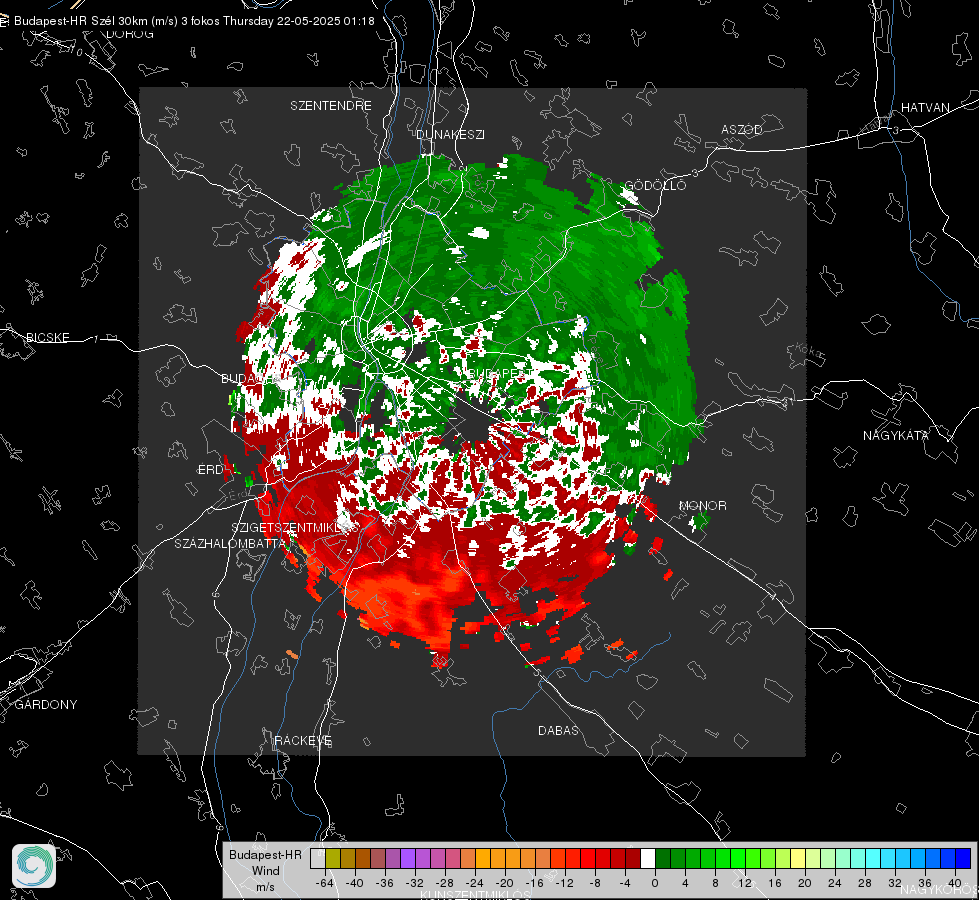Viewport: 979px width, 900px height.
Task: Click the RÁCKEVE town label
Action: 303,740
